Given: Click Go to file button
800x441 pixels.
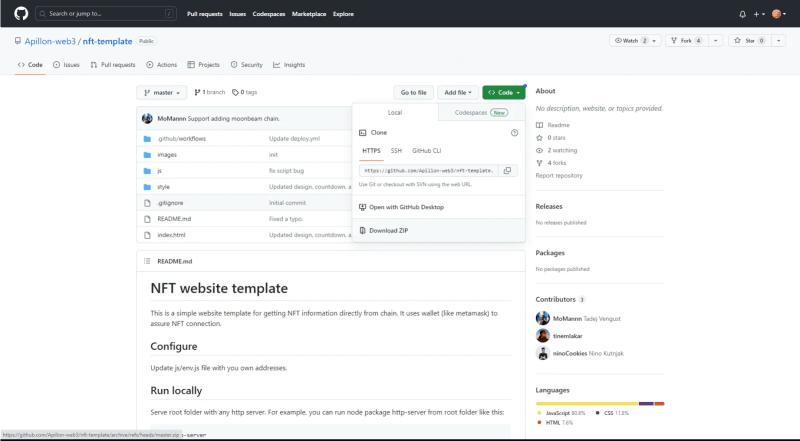Looking at the screenshot, I should pos(413,92).
